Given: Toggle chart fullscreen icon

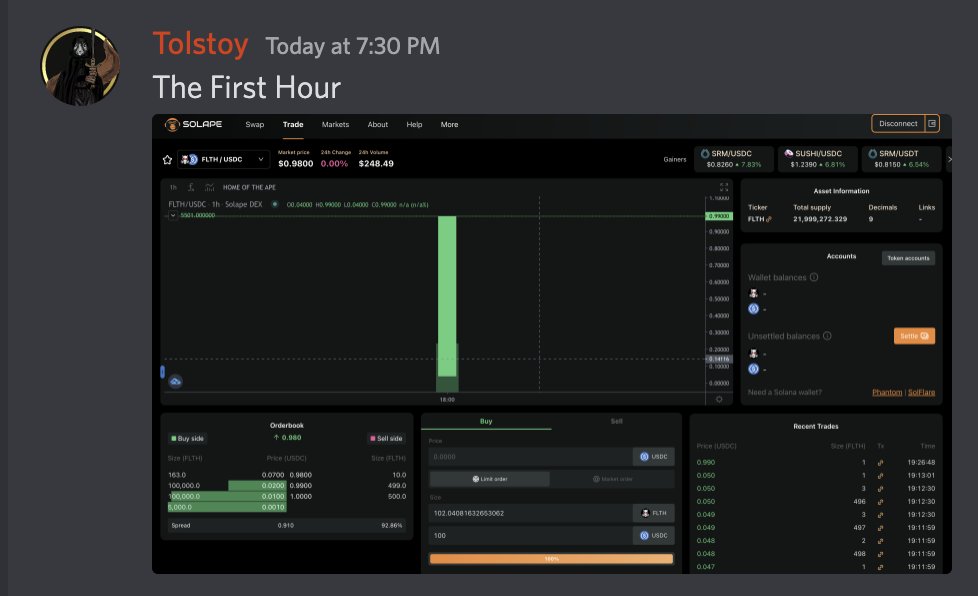Looking at the screenshot, I should (724, 187).
